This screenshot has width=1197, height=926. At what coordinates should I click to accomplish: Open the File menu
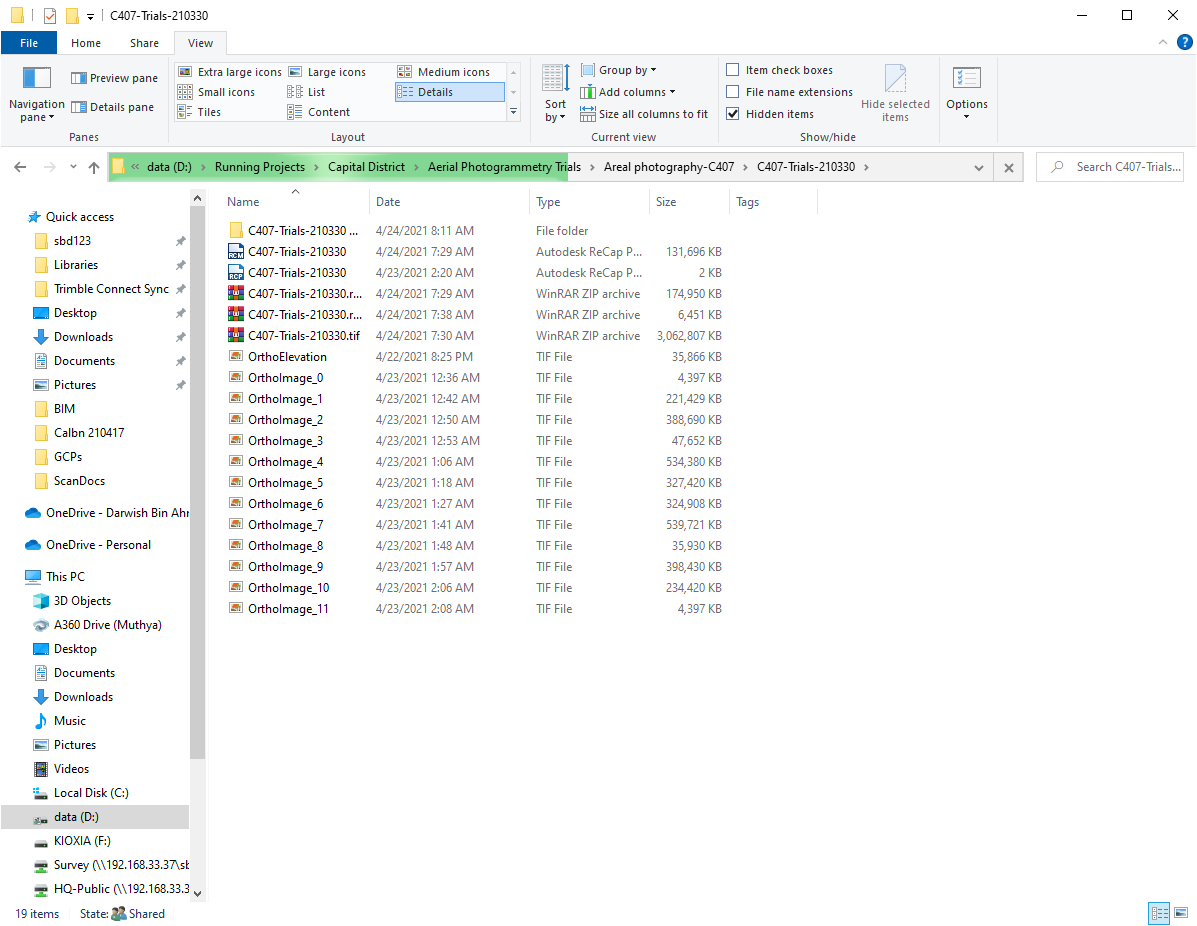pos(29,43)
